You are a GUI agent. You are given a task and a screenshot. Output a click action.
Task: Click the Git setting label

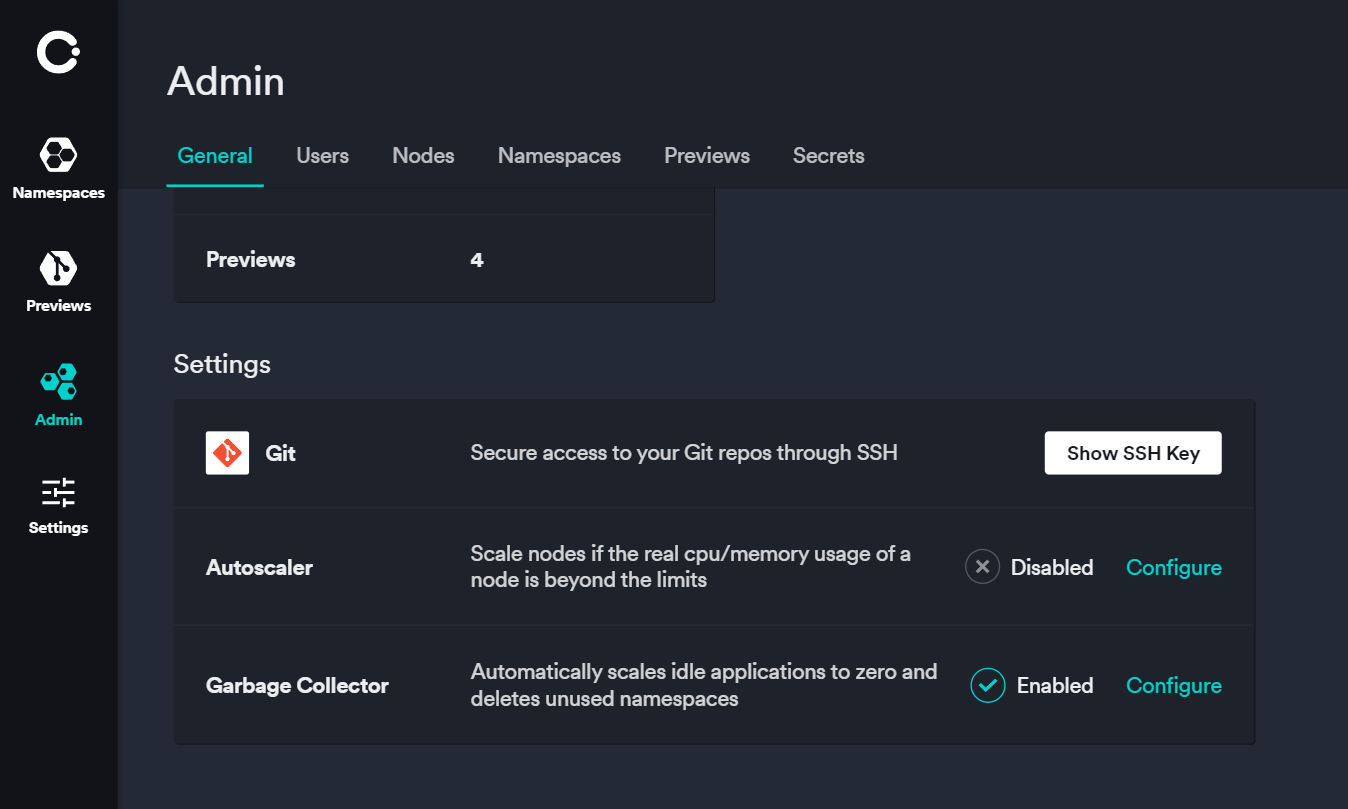280,453
